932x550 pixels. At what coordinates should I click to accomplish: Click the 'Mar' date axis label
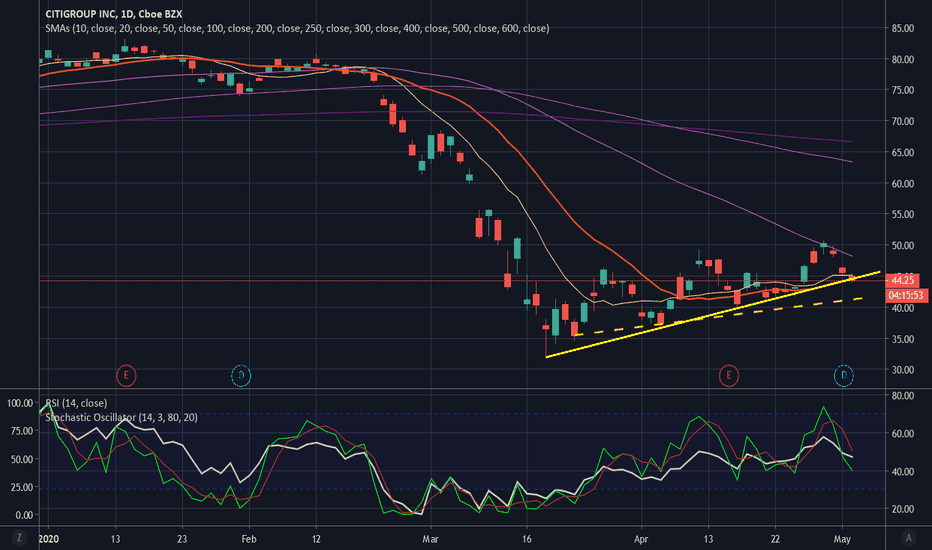pyautogui.click(x=430, y=539)
